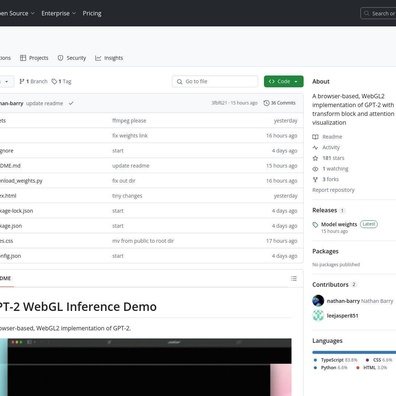Click the demo video thumbnail
Image resolution: width=396 pixels, height=396 pixels.
pyautogui.click(x=146, y=367)
